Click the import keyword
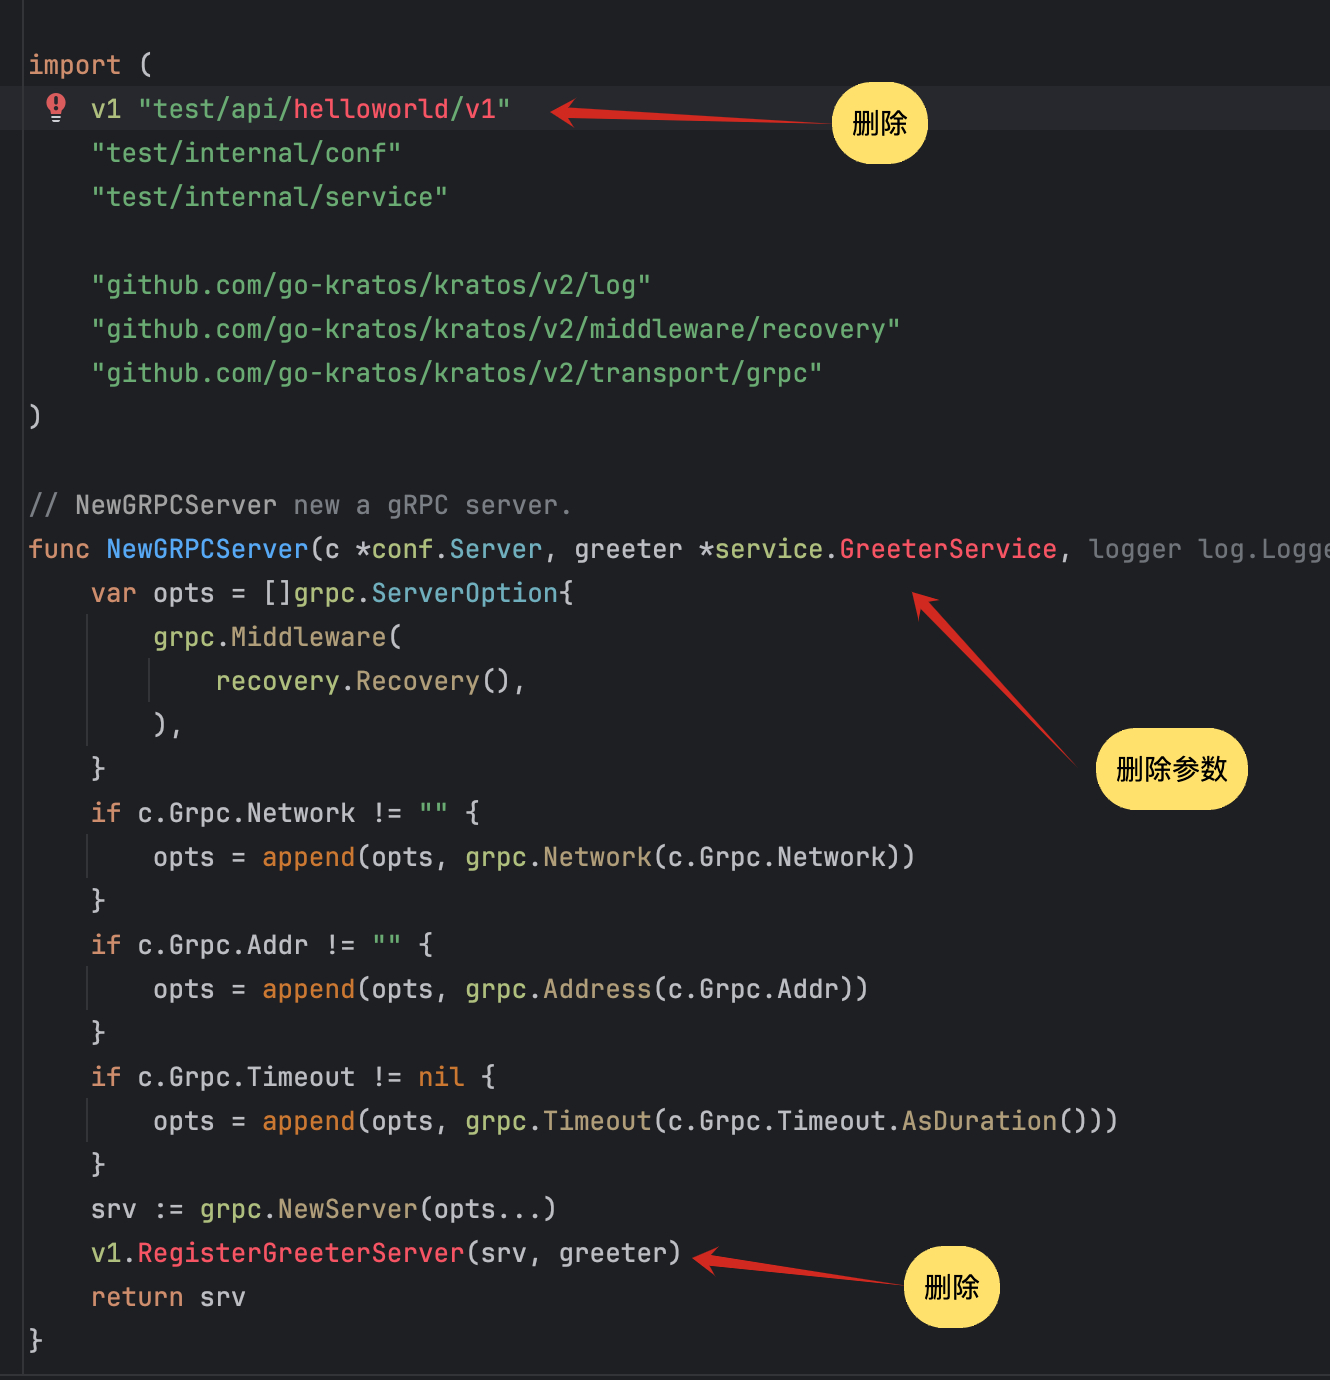Viewport: 1330px width, 1380px height. coord(74,65)
